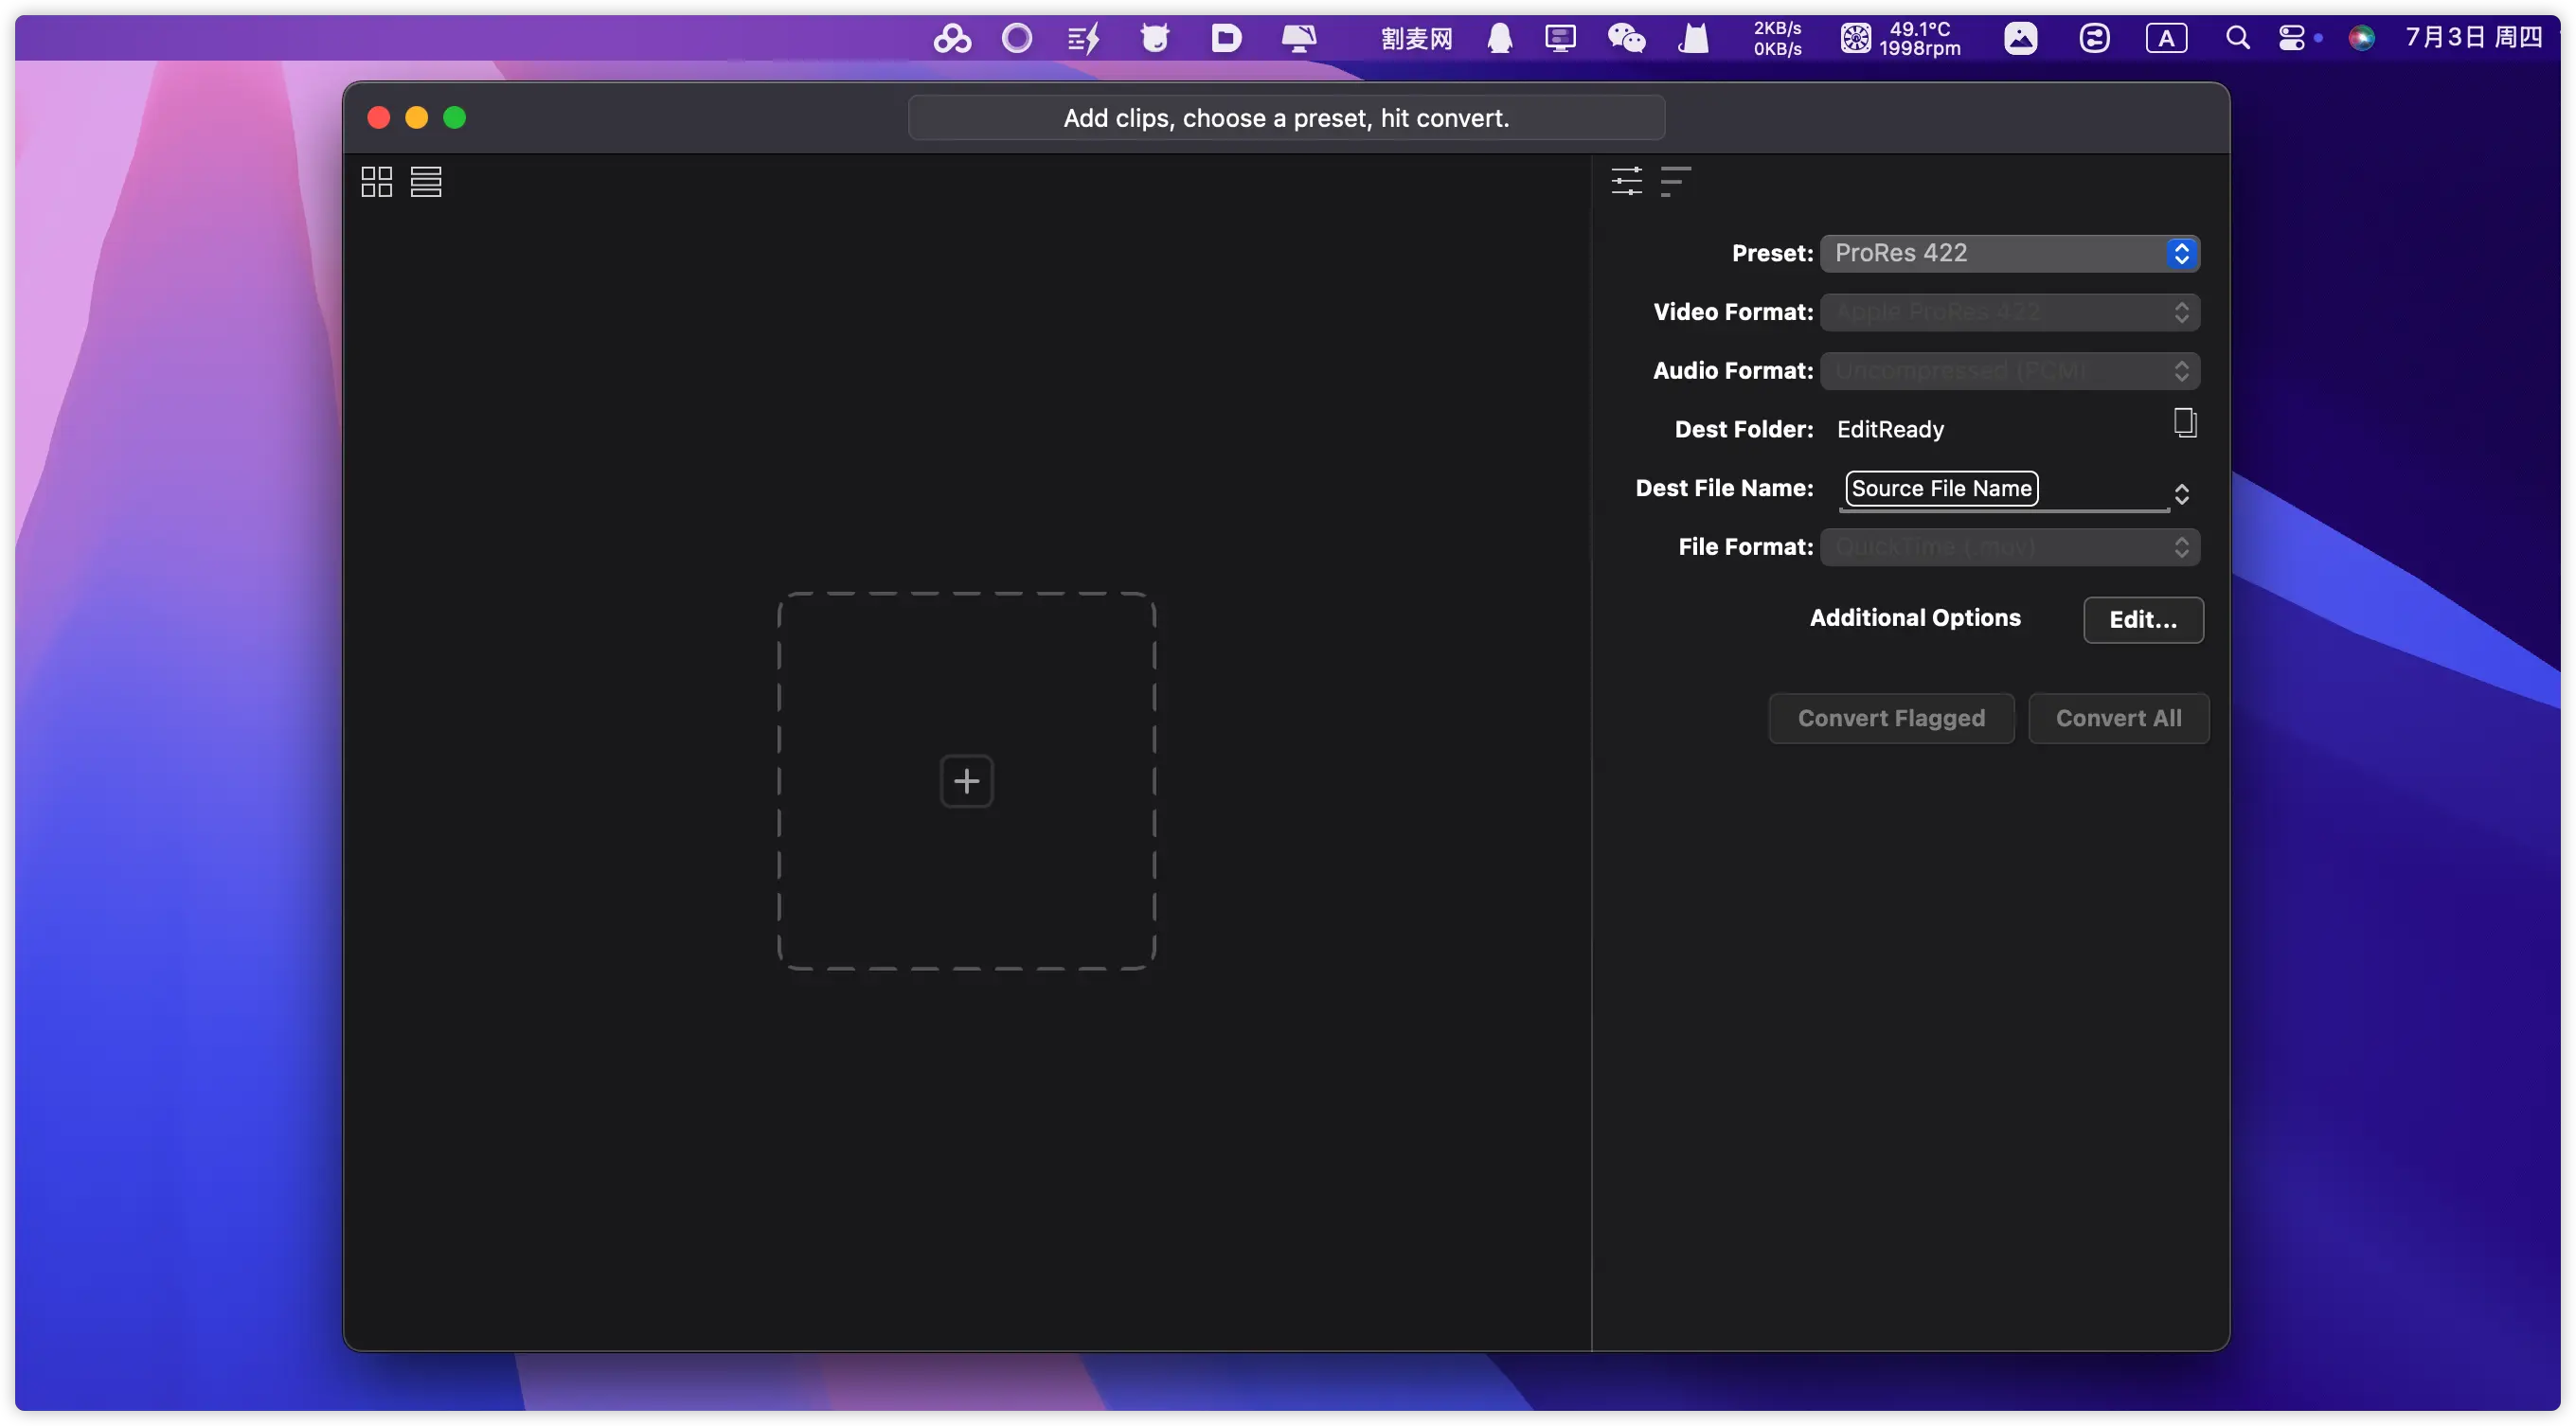The width and height of the screenshot is (2576, 1426).
Task: Click the input source A icon
Action: (x=2166, y=38)
